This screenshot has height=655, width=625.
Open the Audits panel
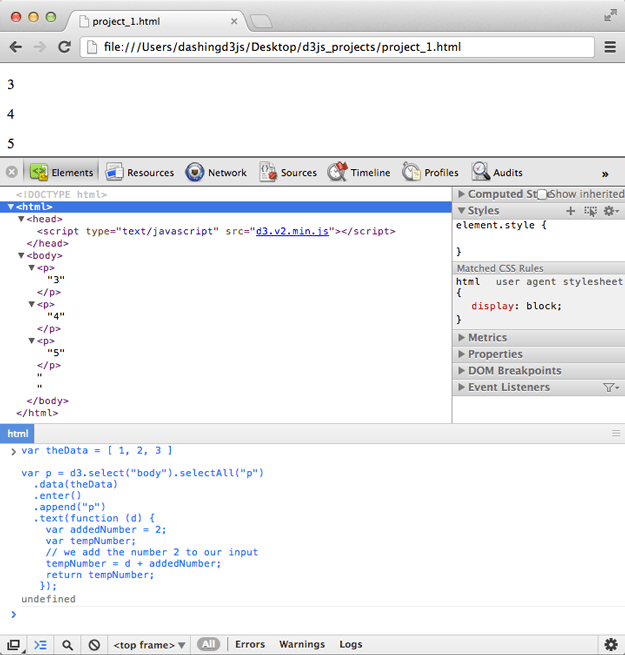(x=497, y=172)
